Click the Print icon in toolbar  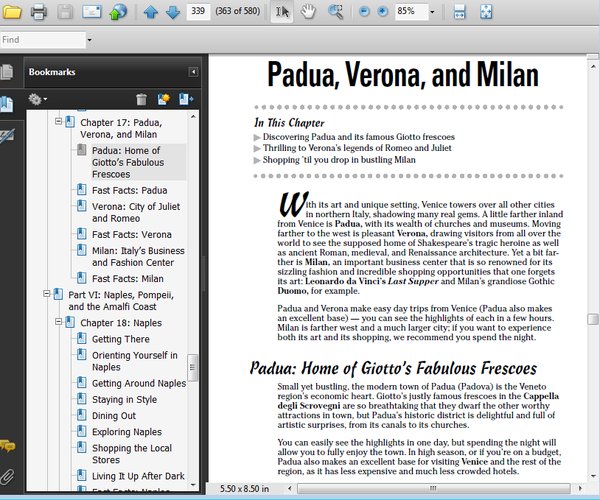tap(39, 12)
